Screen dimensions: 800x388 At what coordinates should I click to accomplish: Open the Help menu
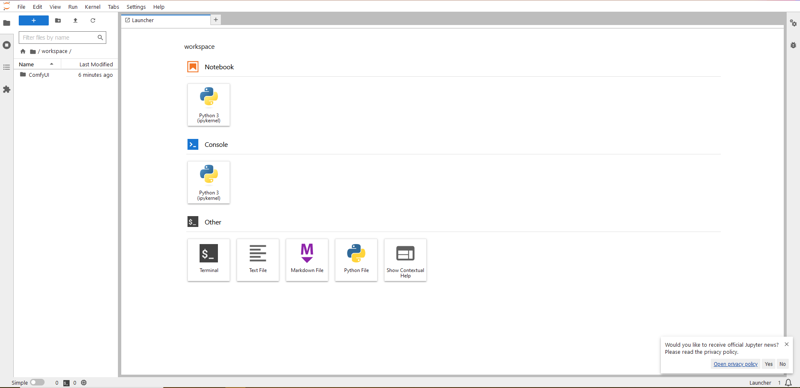(159, 7)
